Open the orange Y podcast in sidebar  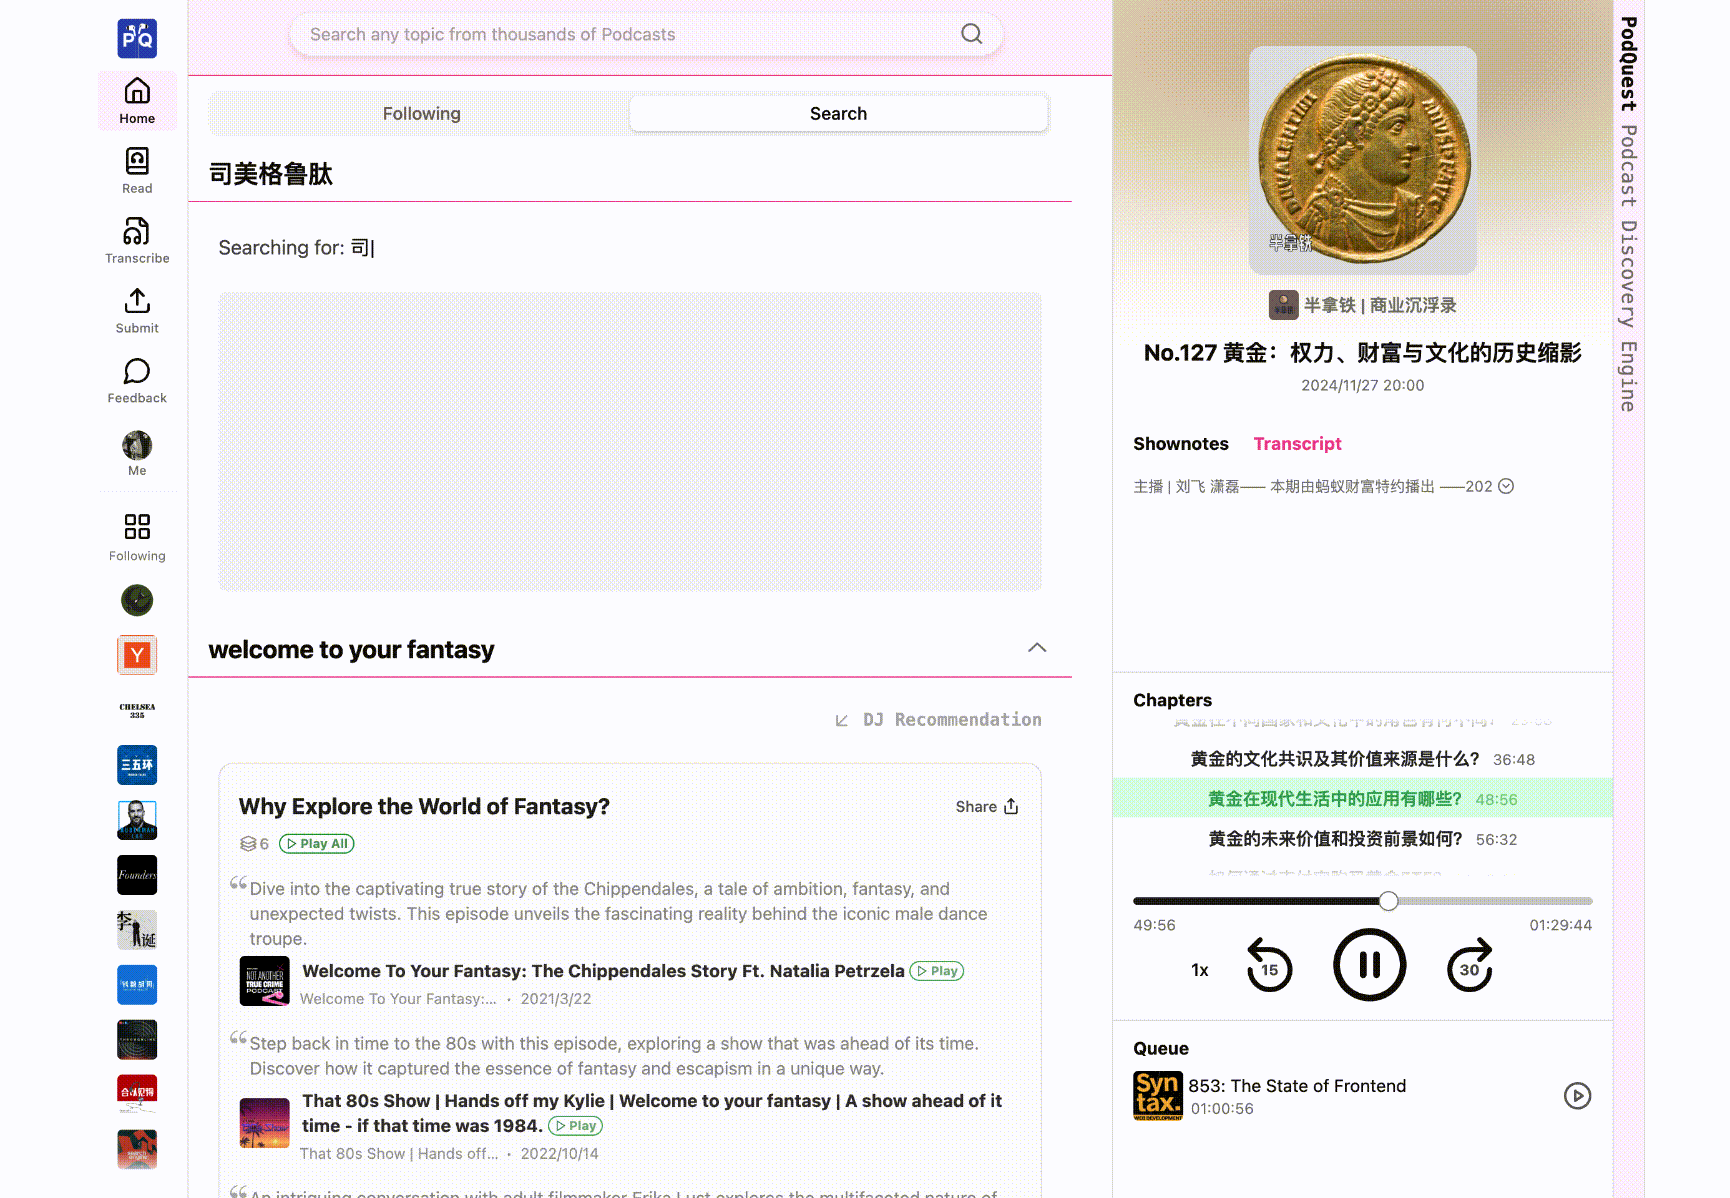pos(137,655)
